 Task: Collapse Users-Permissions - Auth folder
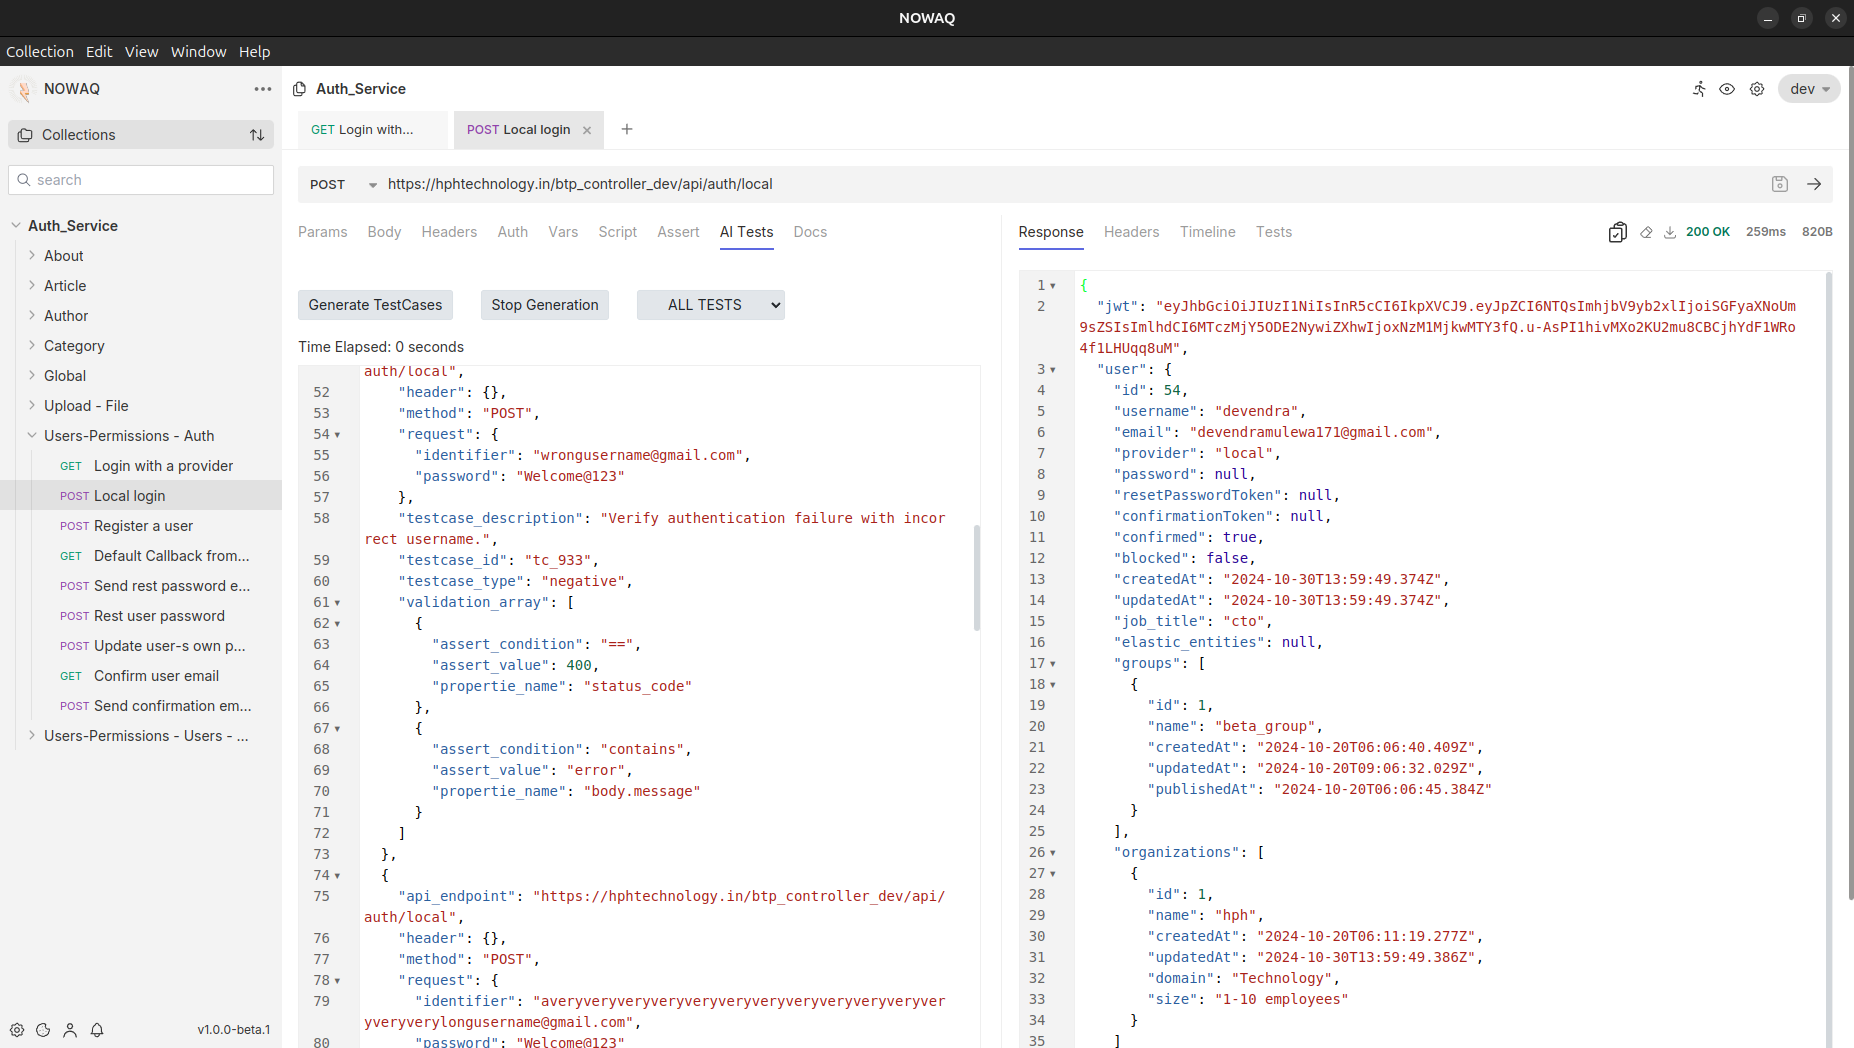[32, 436]
